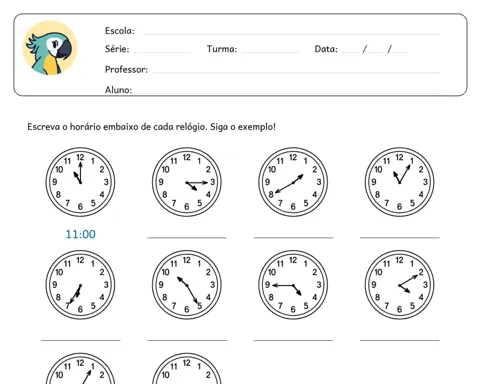This screenshot has width=480, height=384.
Task: Click the 'Professor:' label
Action: [126, 69]
